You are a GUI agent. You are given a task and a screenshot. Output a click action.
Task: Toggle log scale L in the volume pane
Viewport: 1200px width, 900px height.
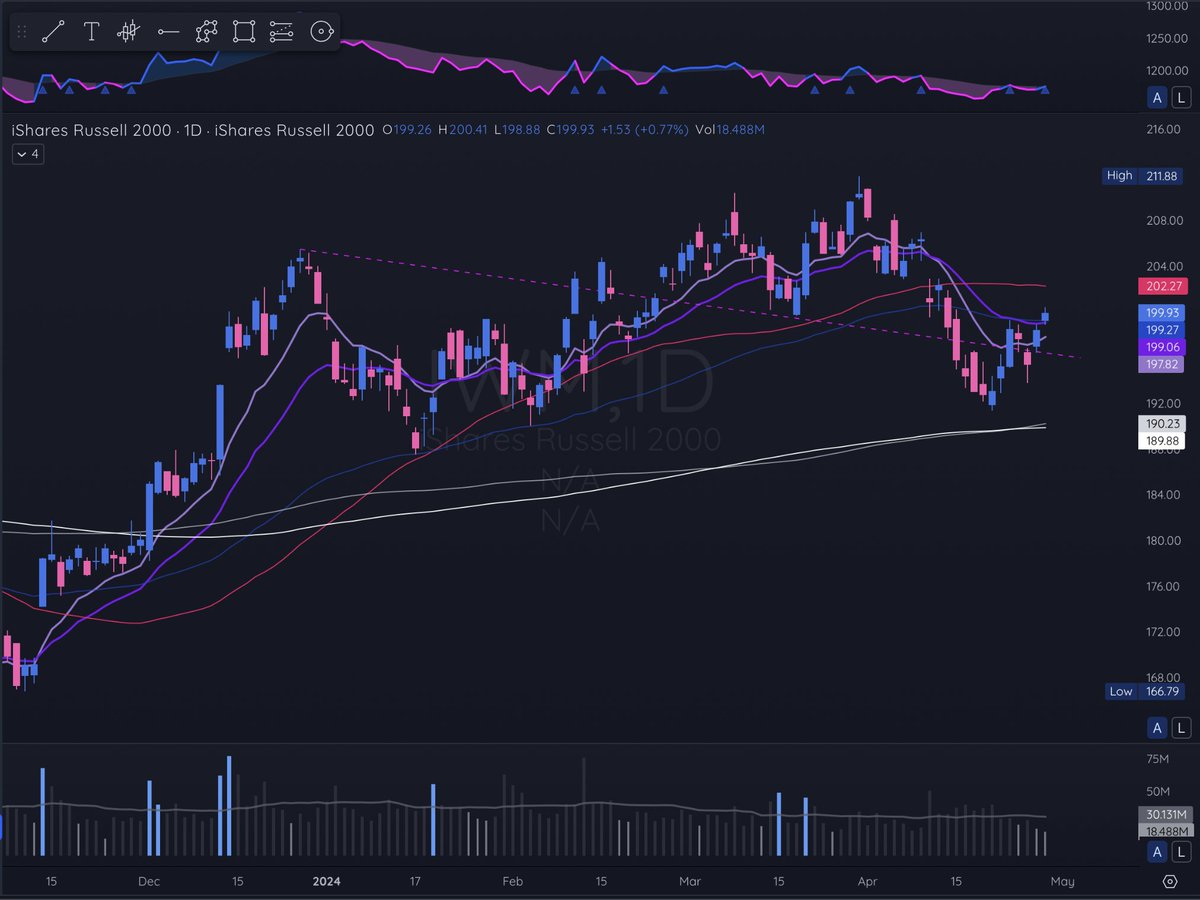(1181, 852)
